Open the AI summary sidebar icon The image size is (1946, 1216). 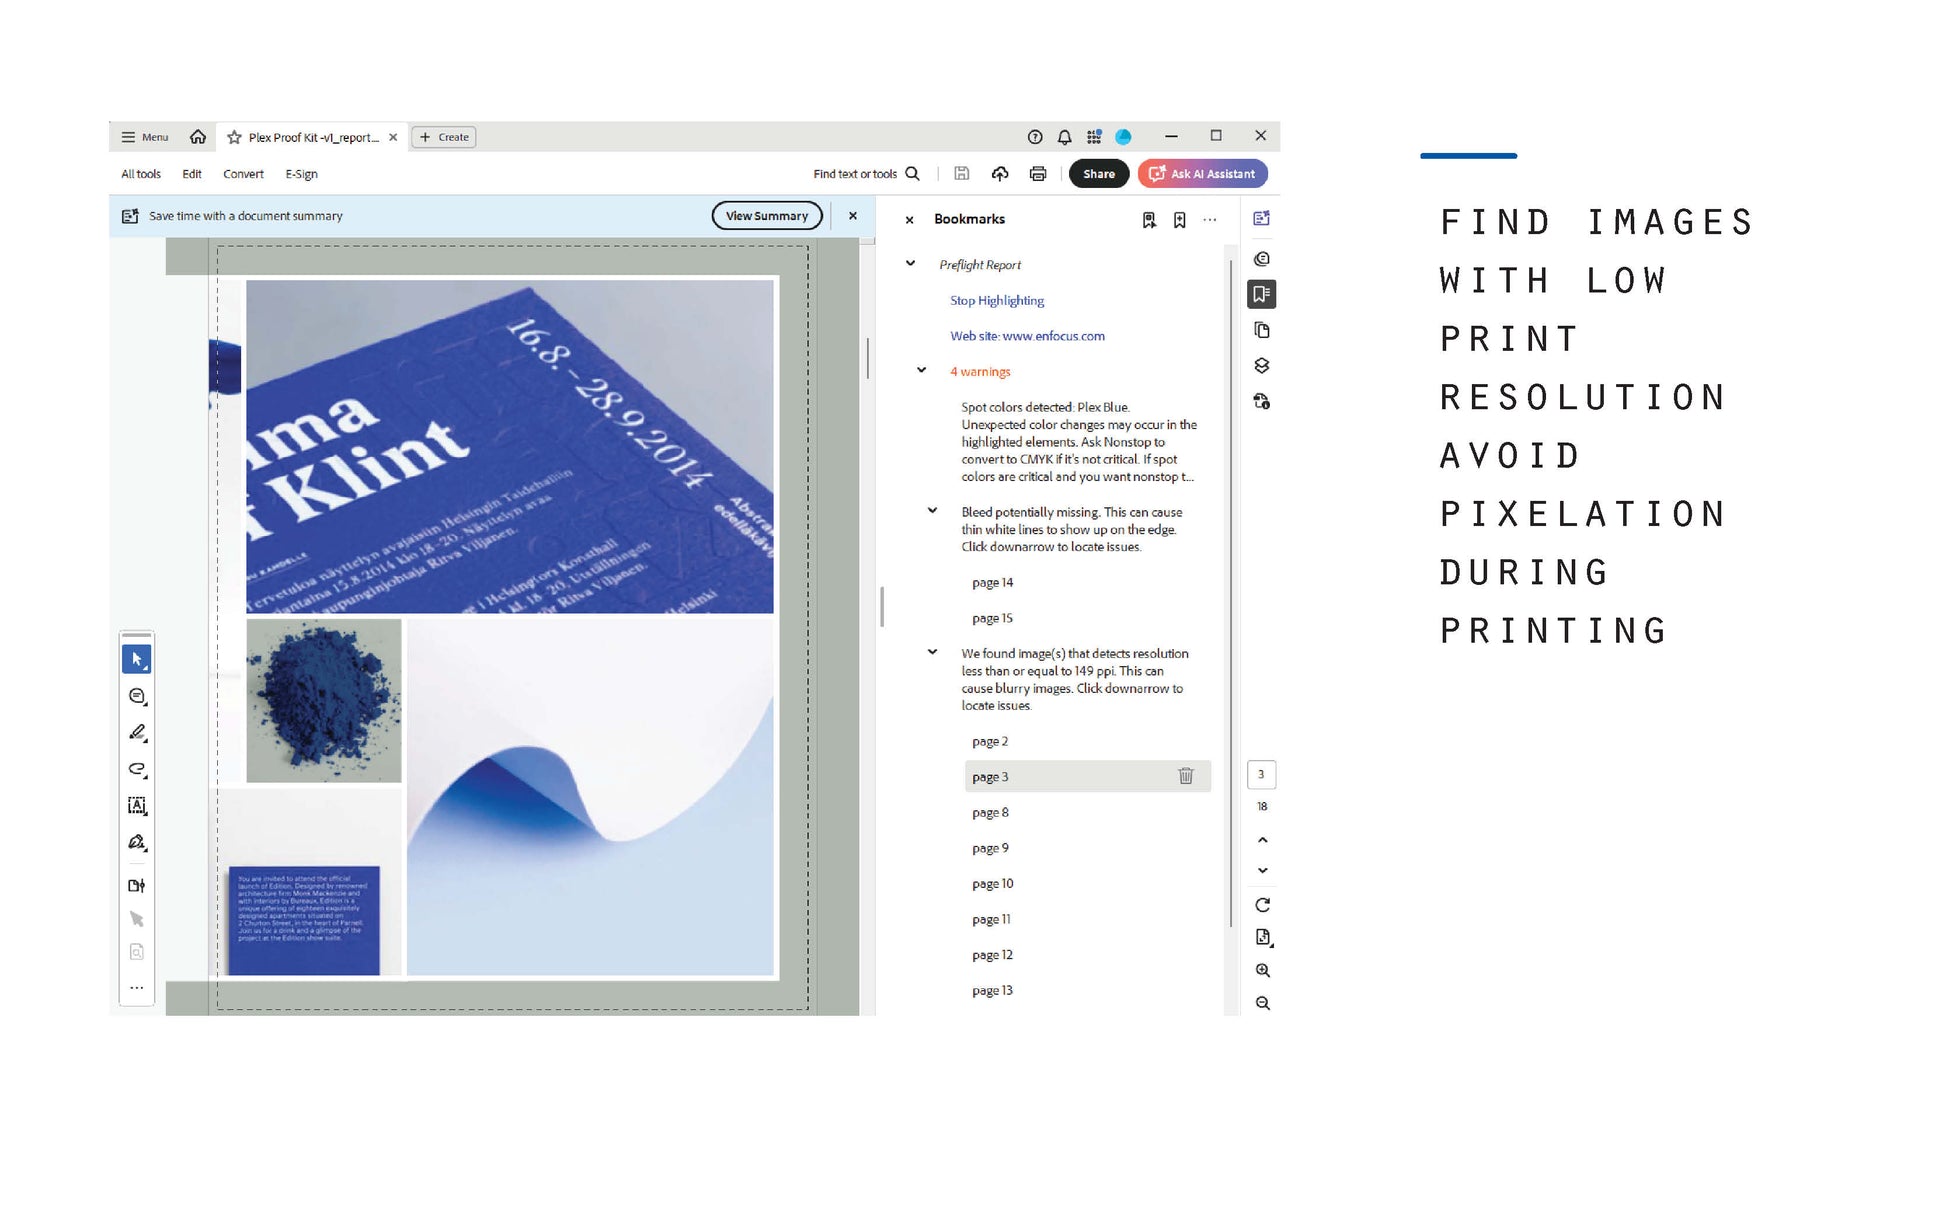[x=1262, y=218]
